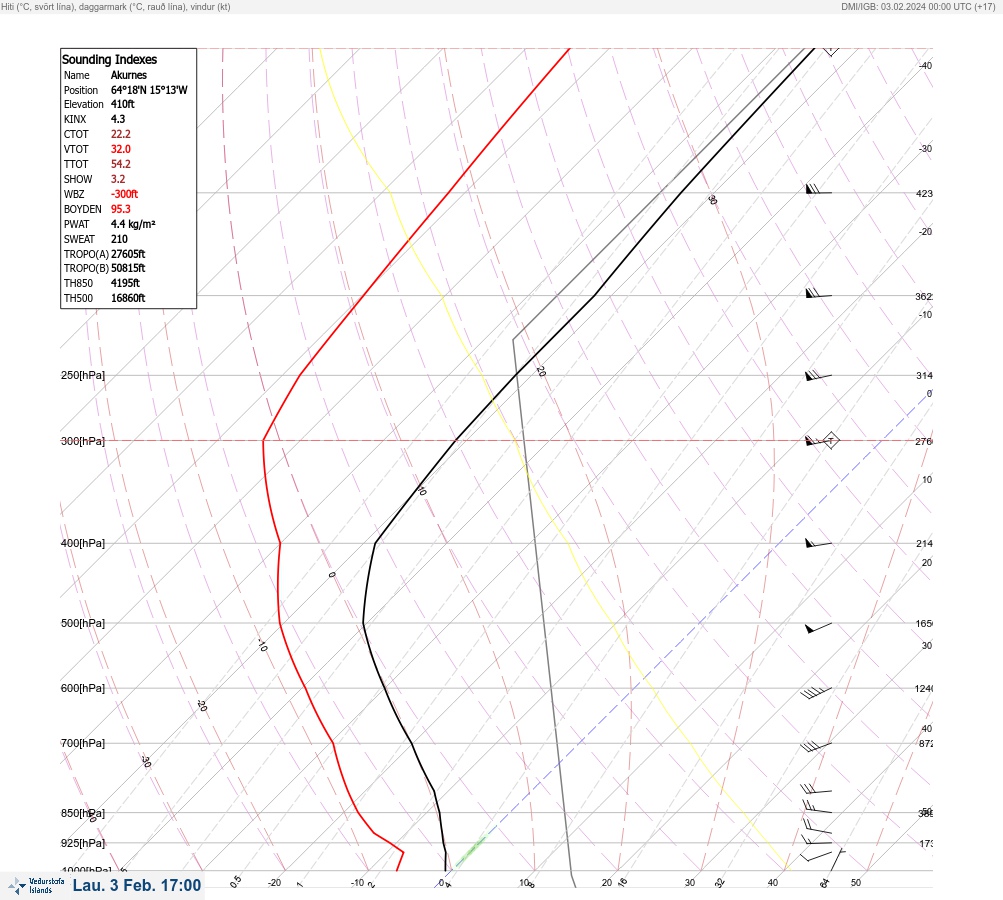1003x900 pixels.
Task: Click the 300[hPa] pressure label
Action: point(83,441)
